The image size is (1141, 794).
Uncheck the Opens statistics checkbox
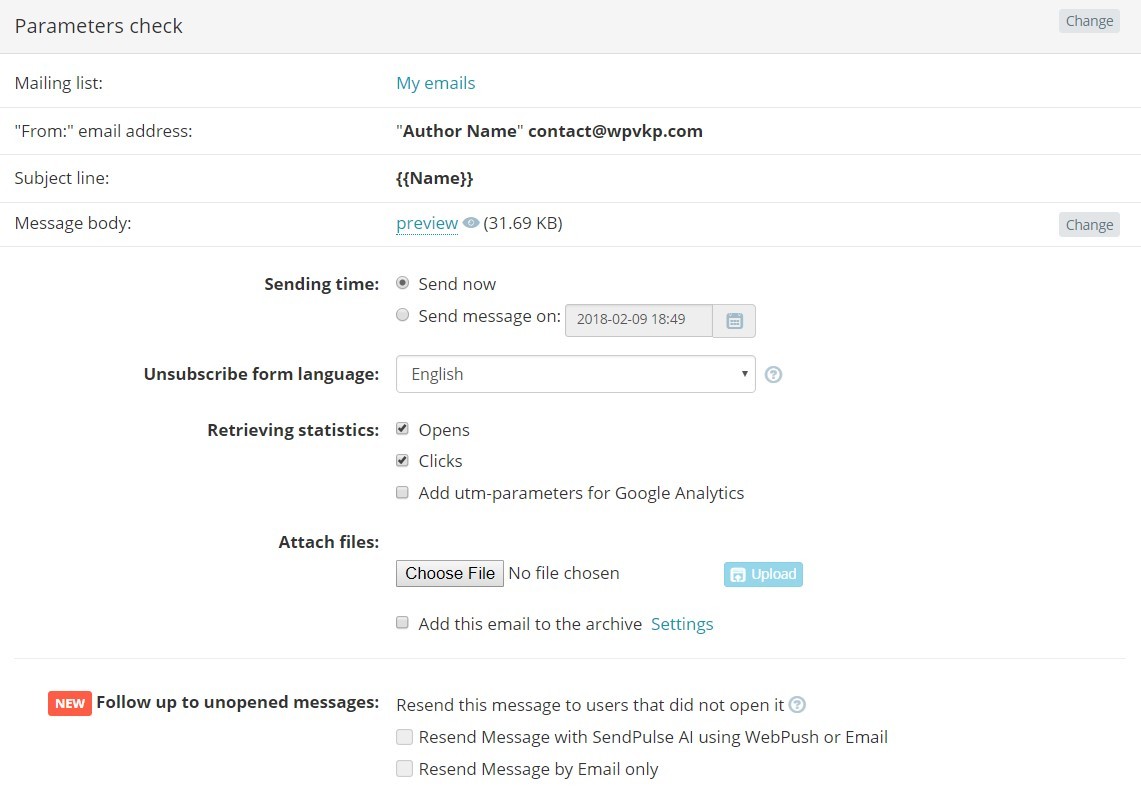tap(402, 429)
